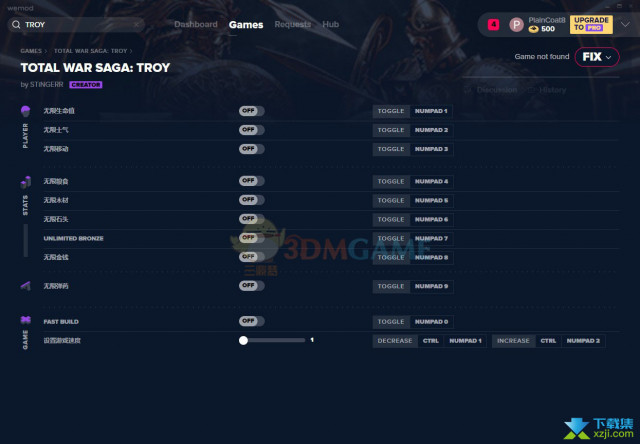This screenshot has width=640, height=444.
Task: Toggle the NUMPAD 9 cheat switch
Action: pyautogui.click(x=251, y=286)
